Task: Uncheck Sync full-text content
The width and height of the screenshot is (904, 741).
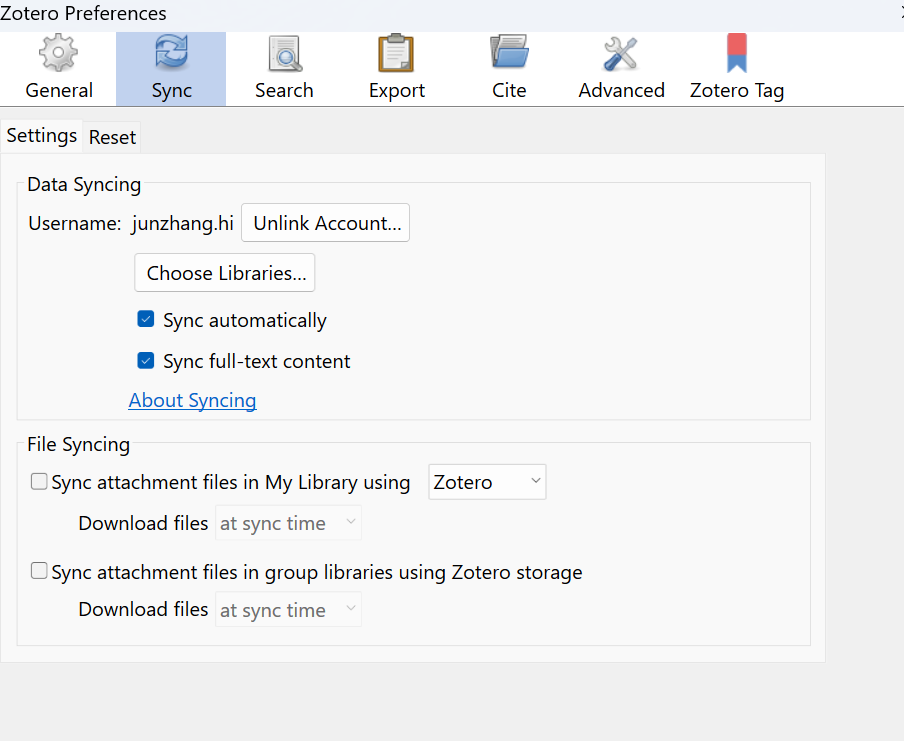Action: tap(146, 360)
